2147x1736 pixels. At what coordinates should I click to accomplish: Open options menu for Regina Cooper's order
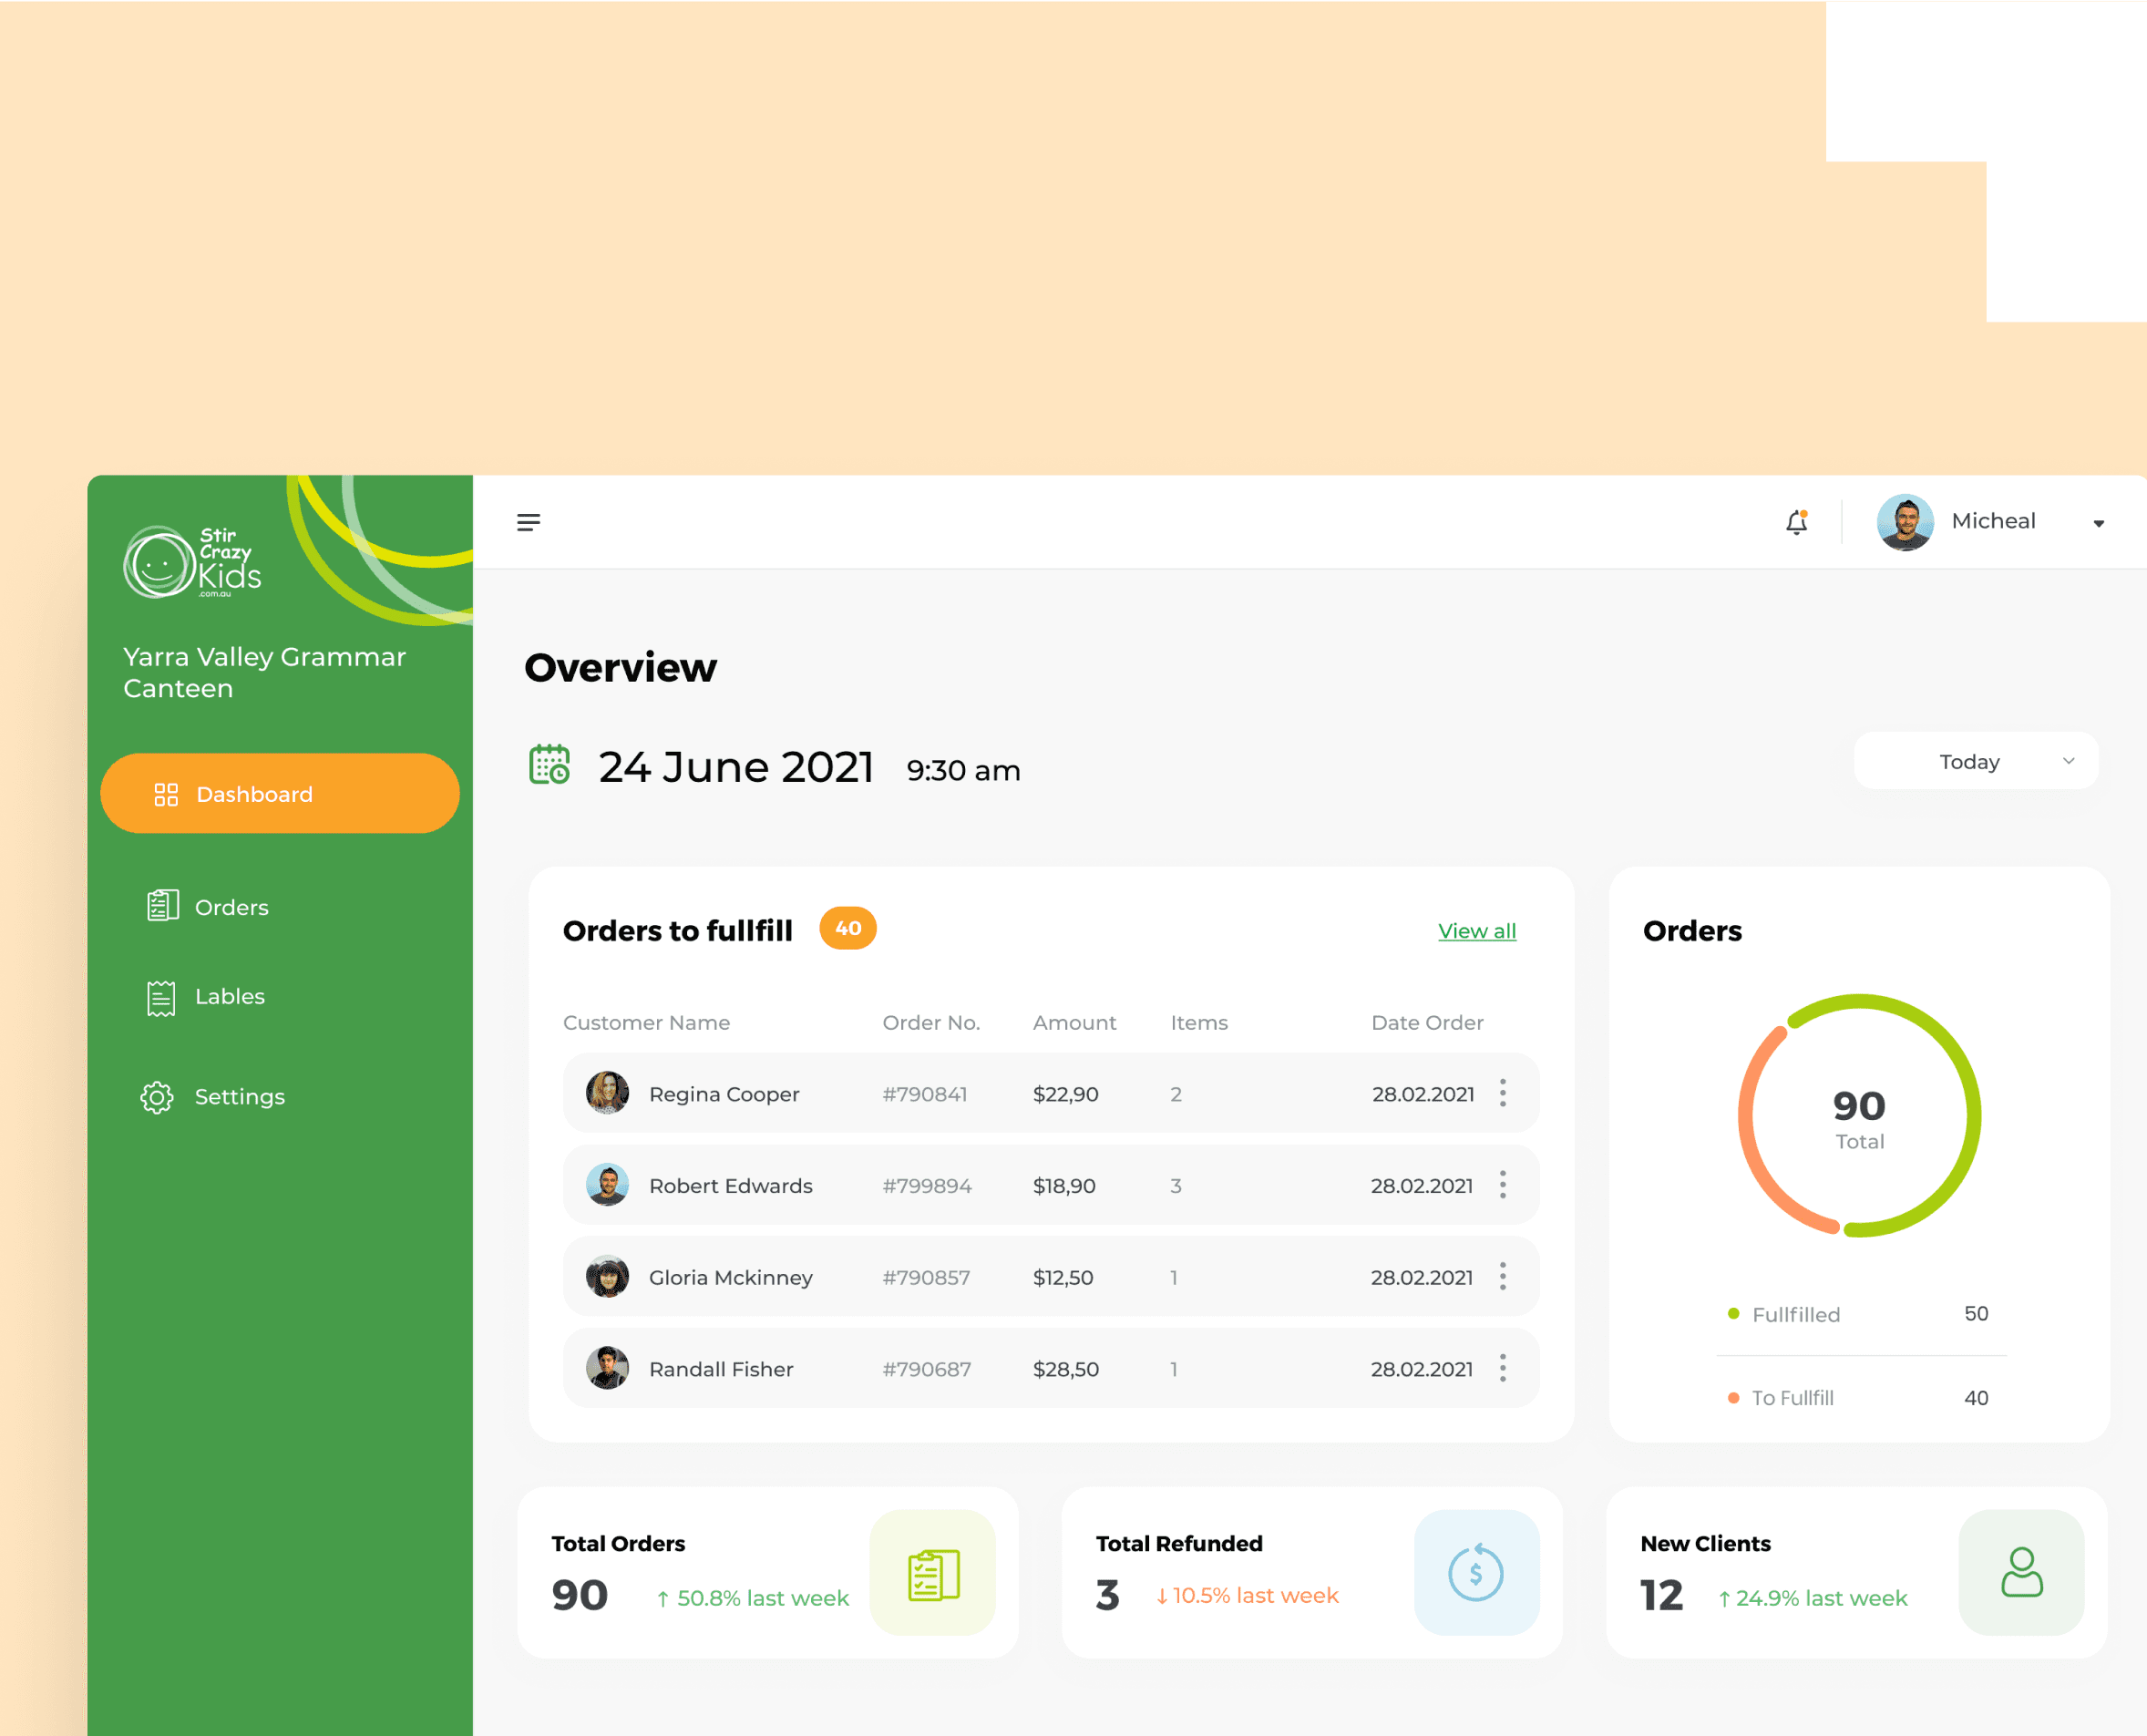1502,1093
